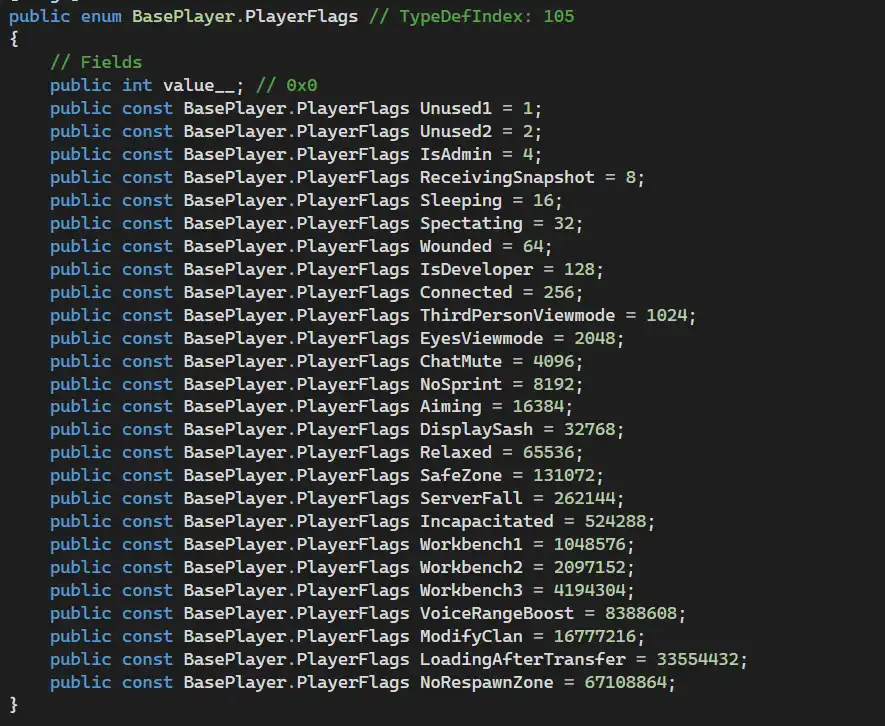Click the value 33554432
This screenshot has height=726, width=885.
[x=698, y=659]
